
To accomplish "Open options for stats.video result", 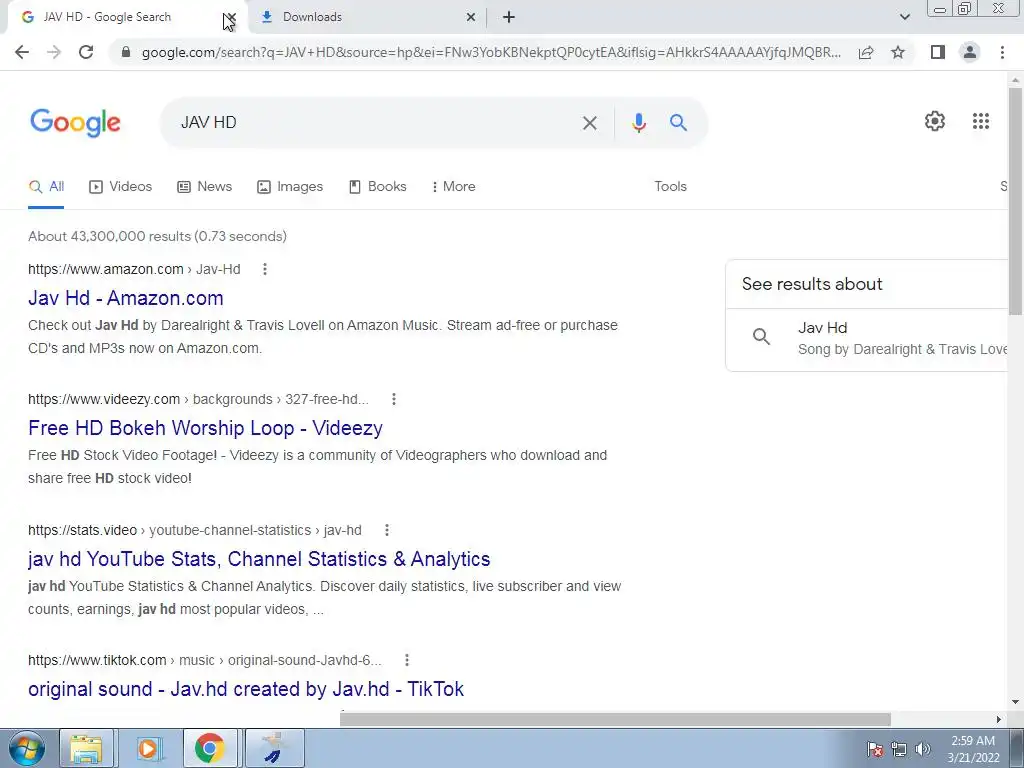I will pyautogui.click(x=387, y=530).
